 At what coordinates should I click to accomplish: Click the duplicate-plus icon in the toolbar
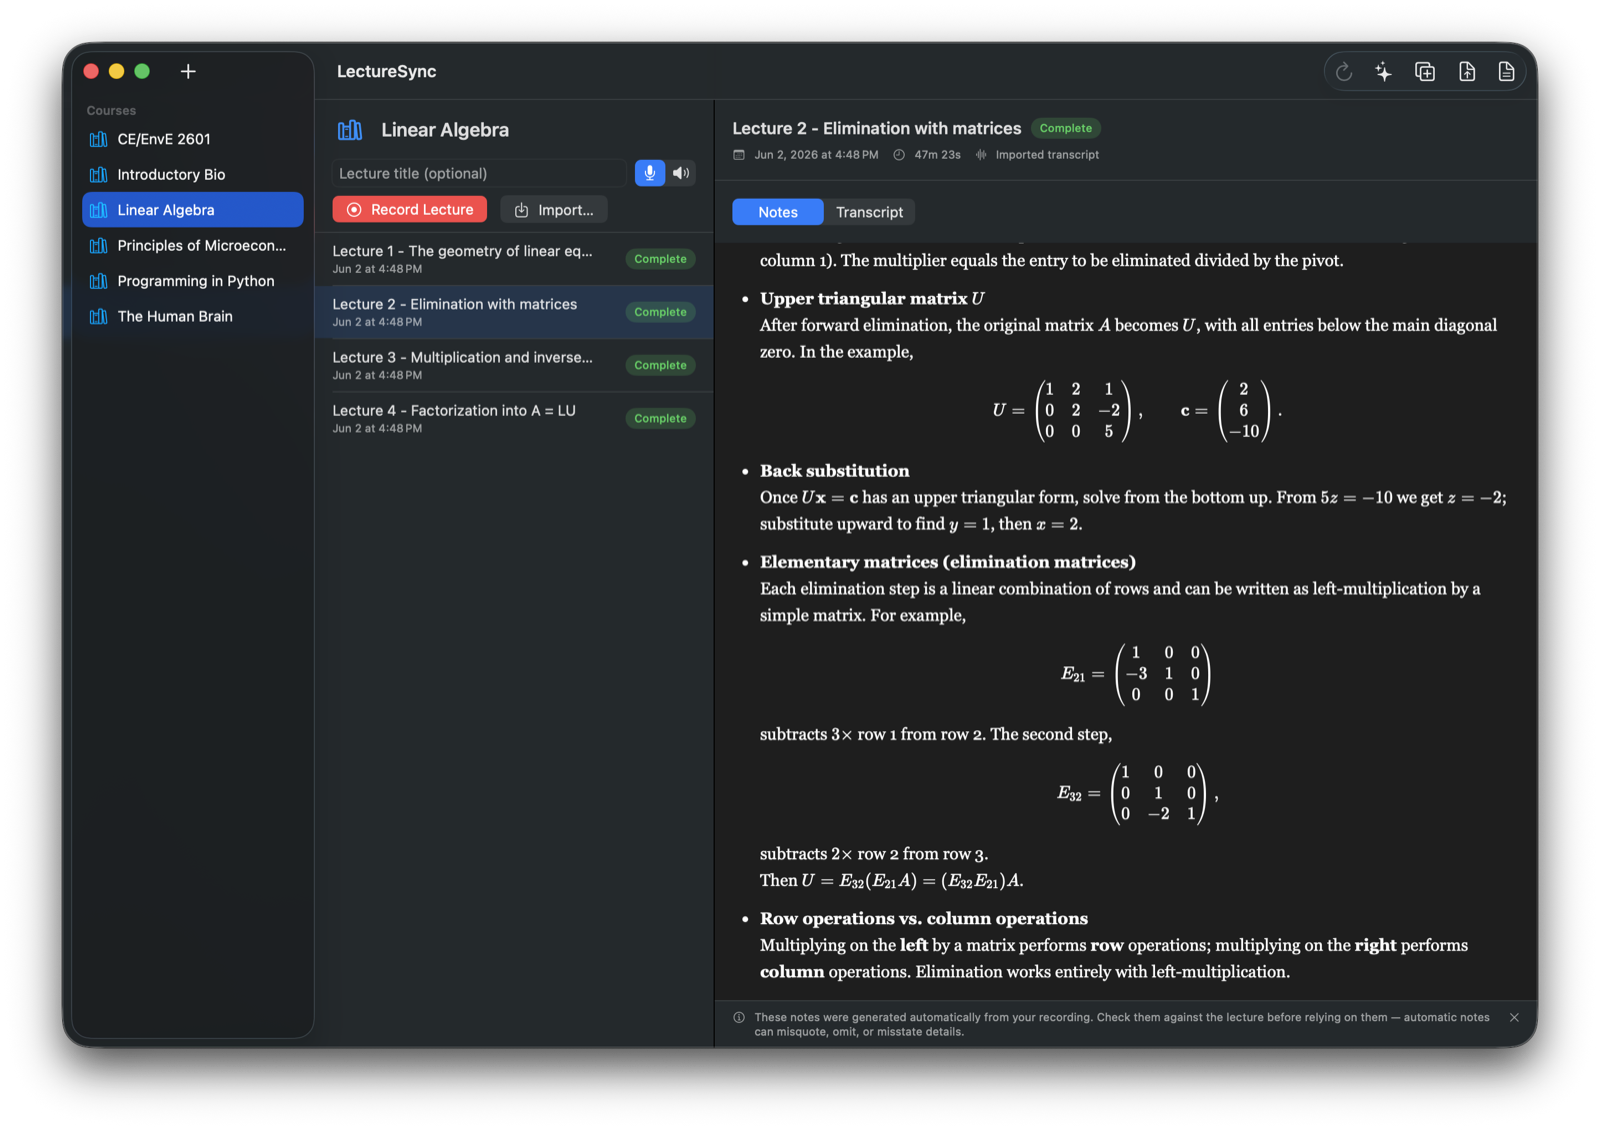tap(1425, 71)
